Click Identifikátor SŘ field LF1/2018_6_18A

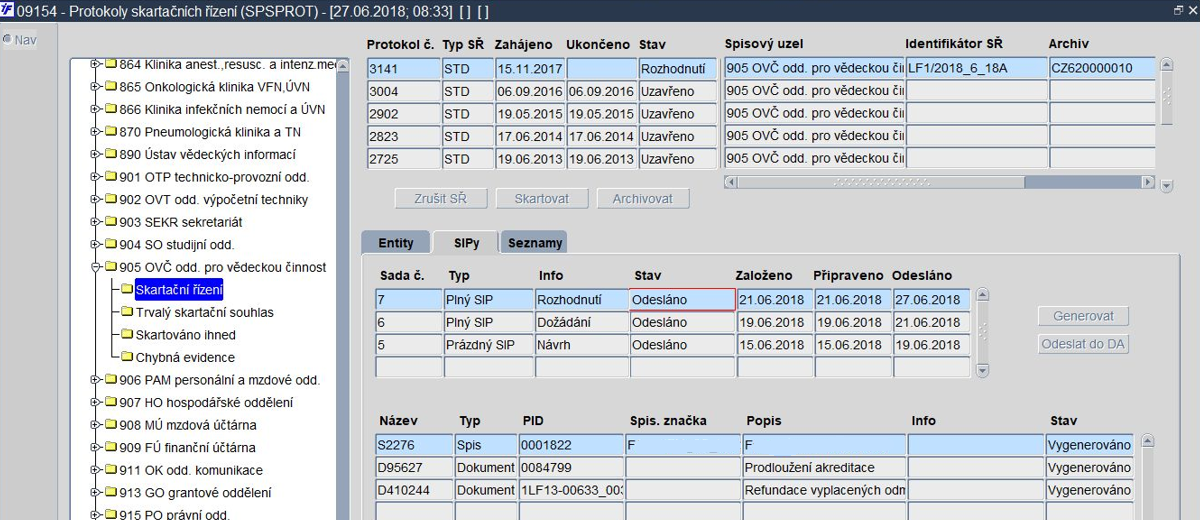975,68
